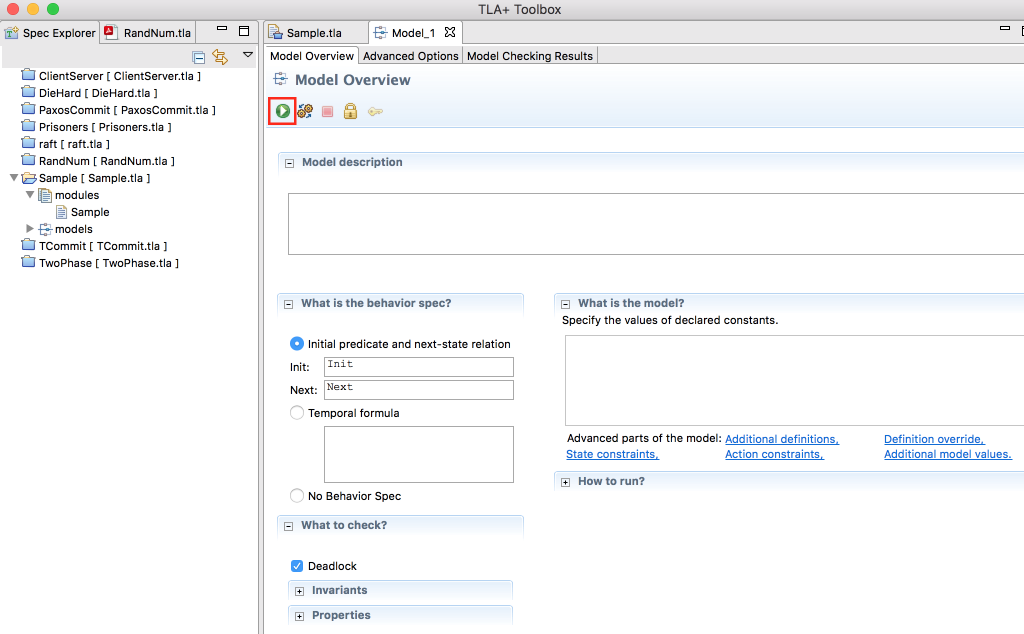Select Temporal formula radio button

pos(296,413)
